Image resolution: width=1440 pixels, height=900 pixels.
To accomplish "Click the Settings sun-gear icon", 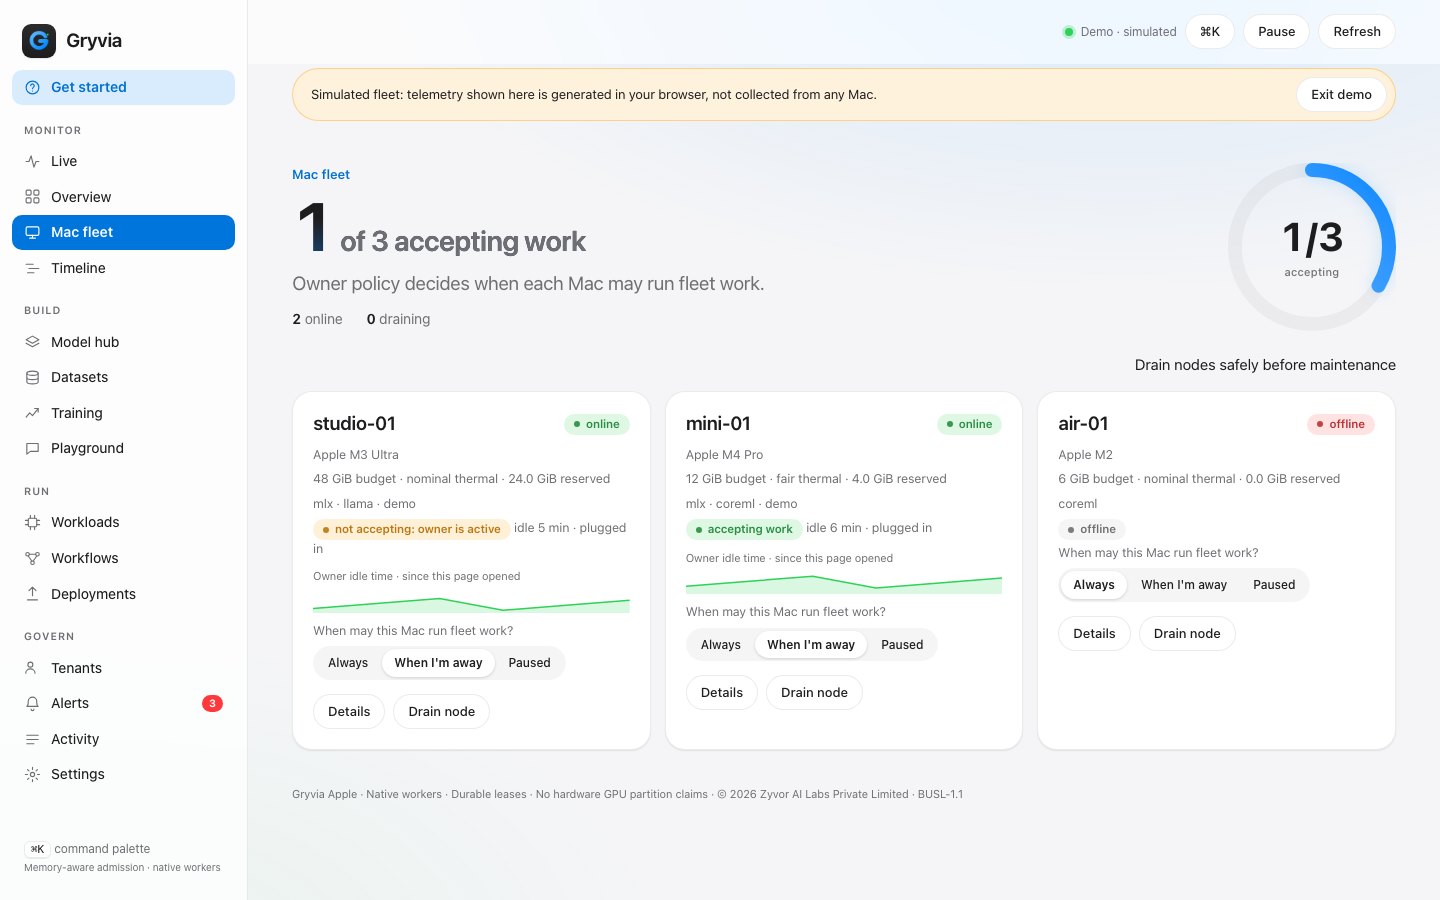I will pyautogui.click(x=32, y=774).
